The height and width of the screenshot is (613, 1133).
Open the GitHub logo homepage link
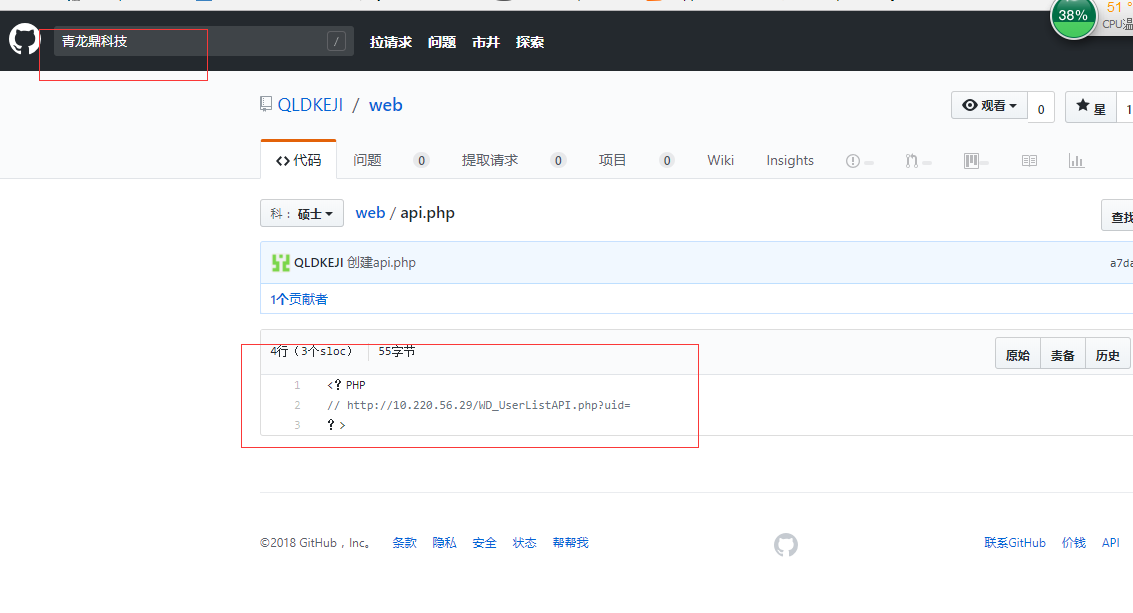coord(24,39)
